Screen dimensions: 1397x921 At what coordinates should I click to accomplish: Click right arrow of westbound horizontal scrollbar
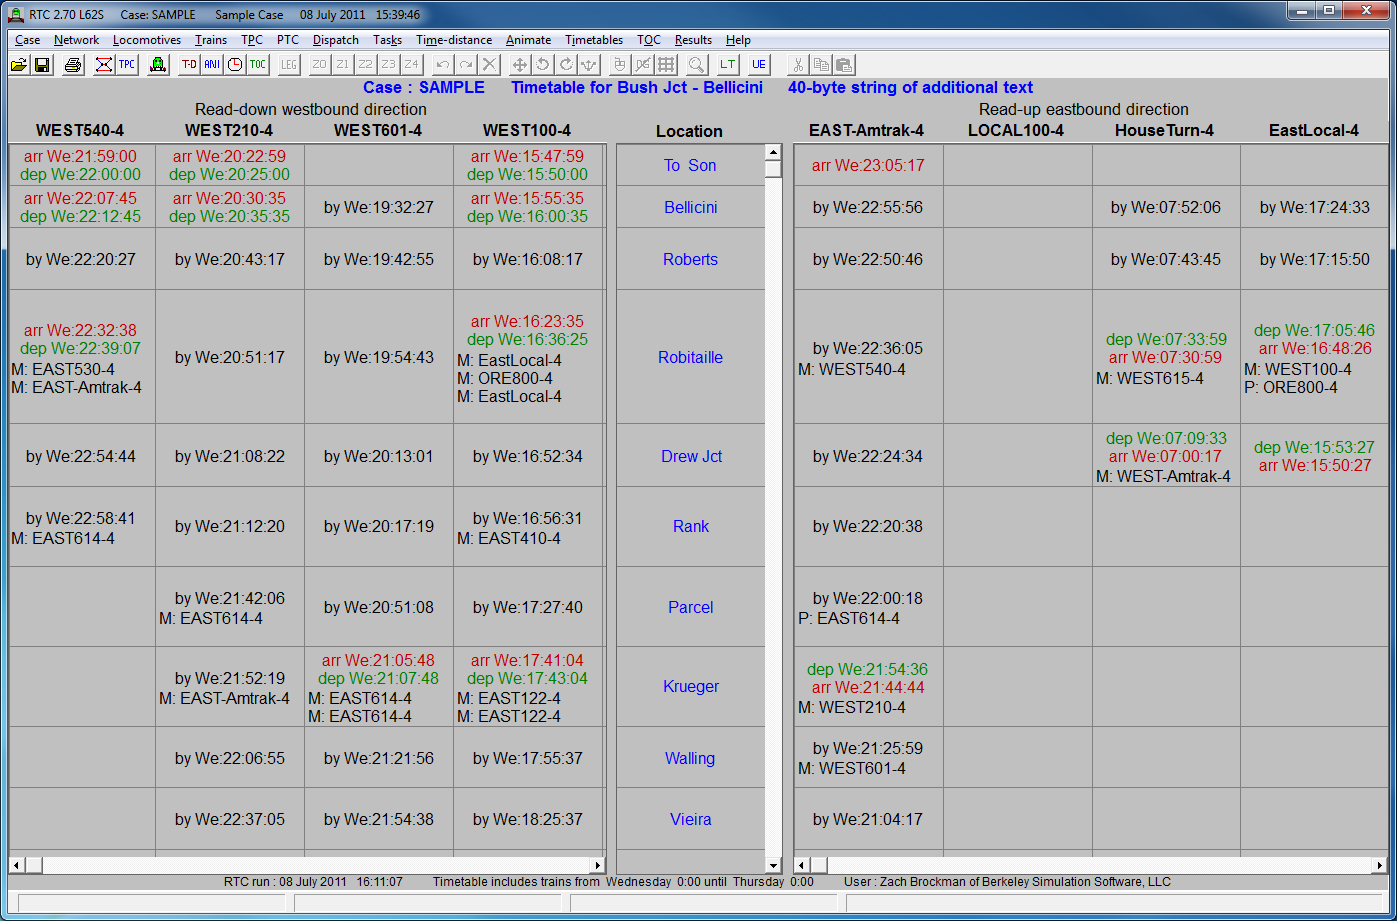598,865
